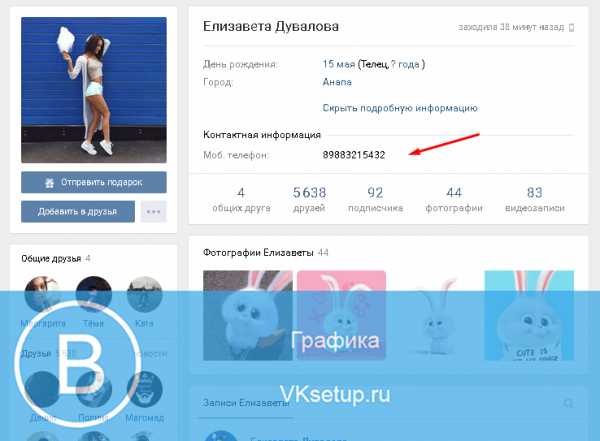Click the search icon in Записи Елизаветы
The image size is (600, 441).
569,403
